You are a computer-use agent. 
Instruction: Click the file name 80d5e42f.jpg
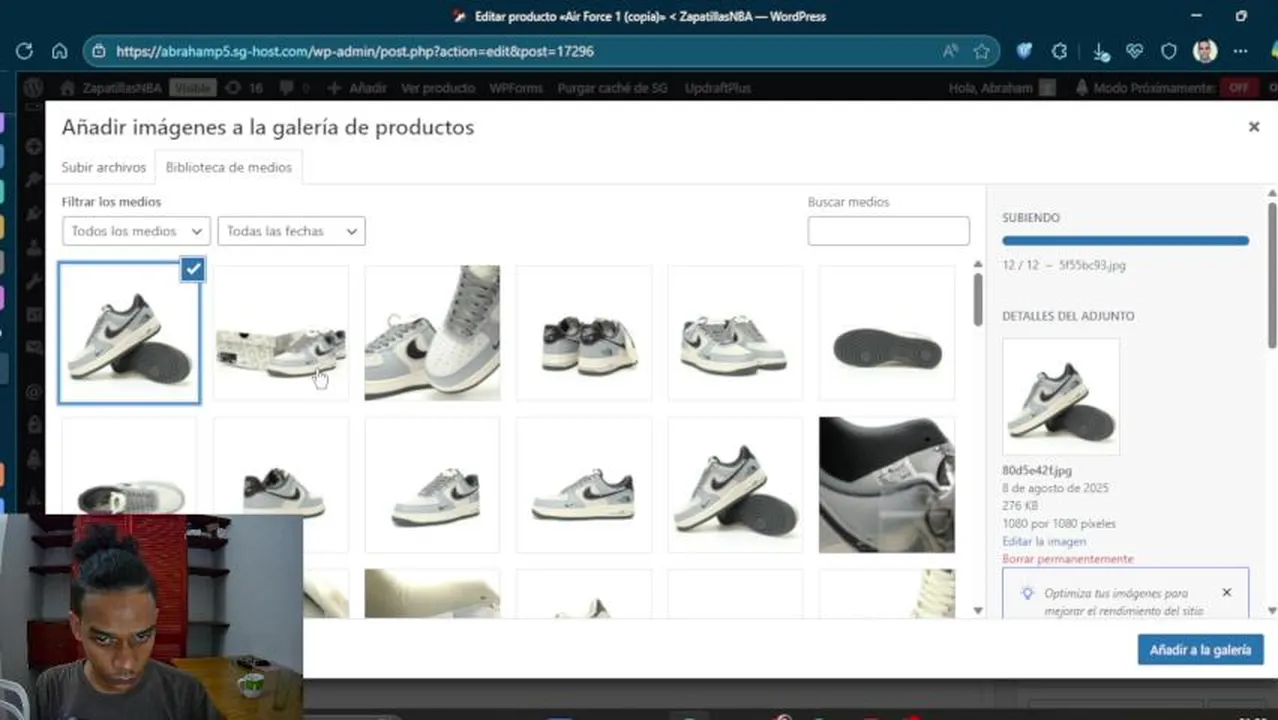pos(1037,470)
